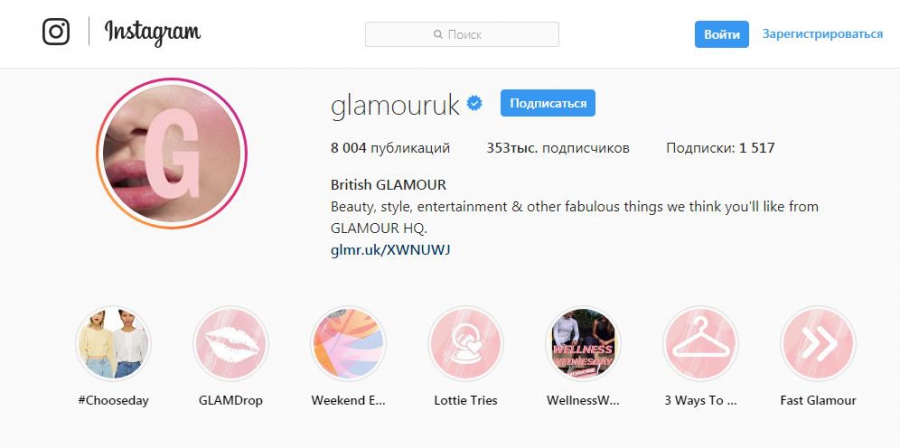Open the glmr.uk/XWNUWJ bio link
This screenshot has width=900, height=448.
coord(390,250)
